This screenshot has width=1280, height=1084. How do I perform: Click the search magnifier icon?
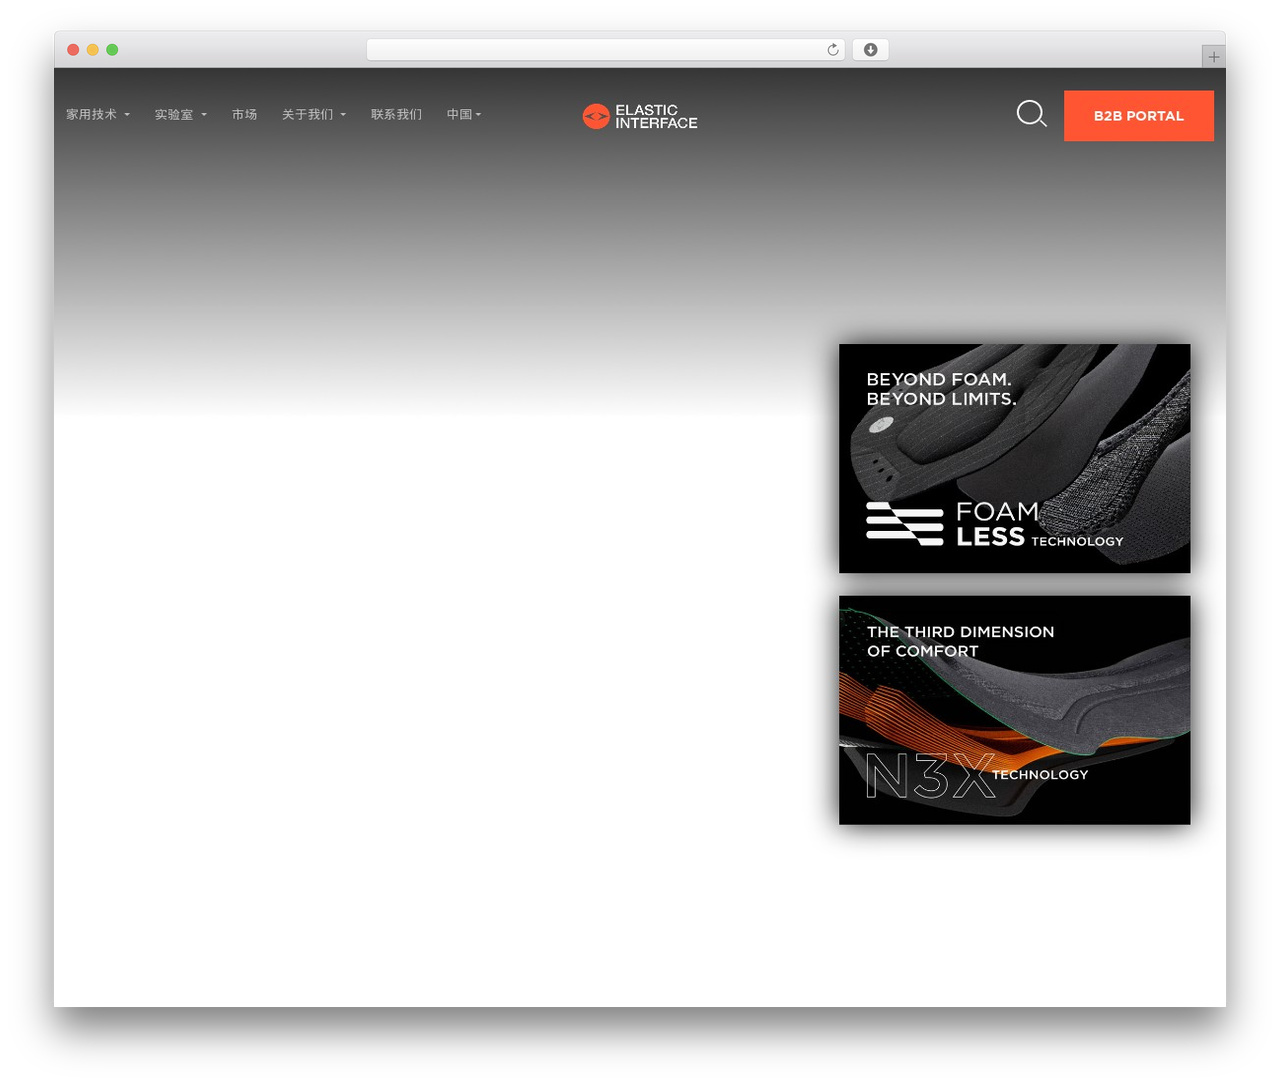1031,114
